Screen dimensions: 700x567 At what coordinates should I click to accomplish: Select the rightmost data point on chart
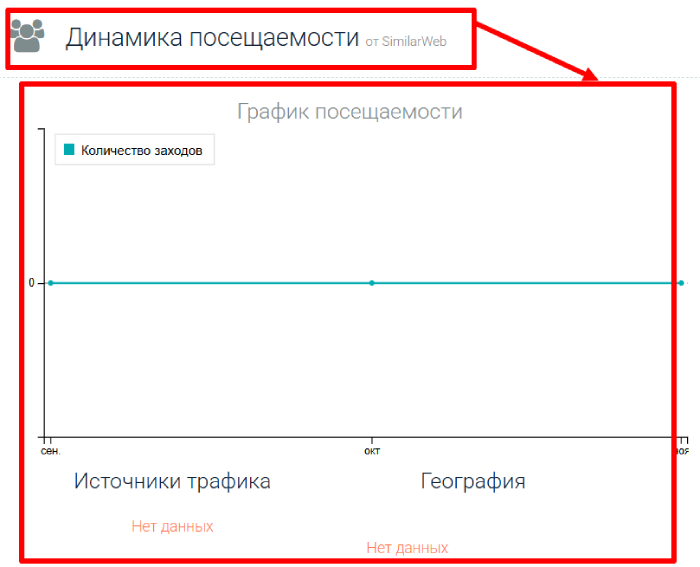coord(681,283)
